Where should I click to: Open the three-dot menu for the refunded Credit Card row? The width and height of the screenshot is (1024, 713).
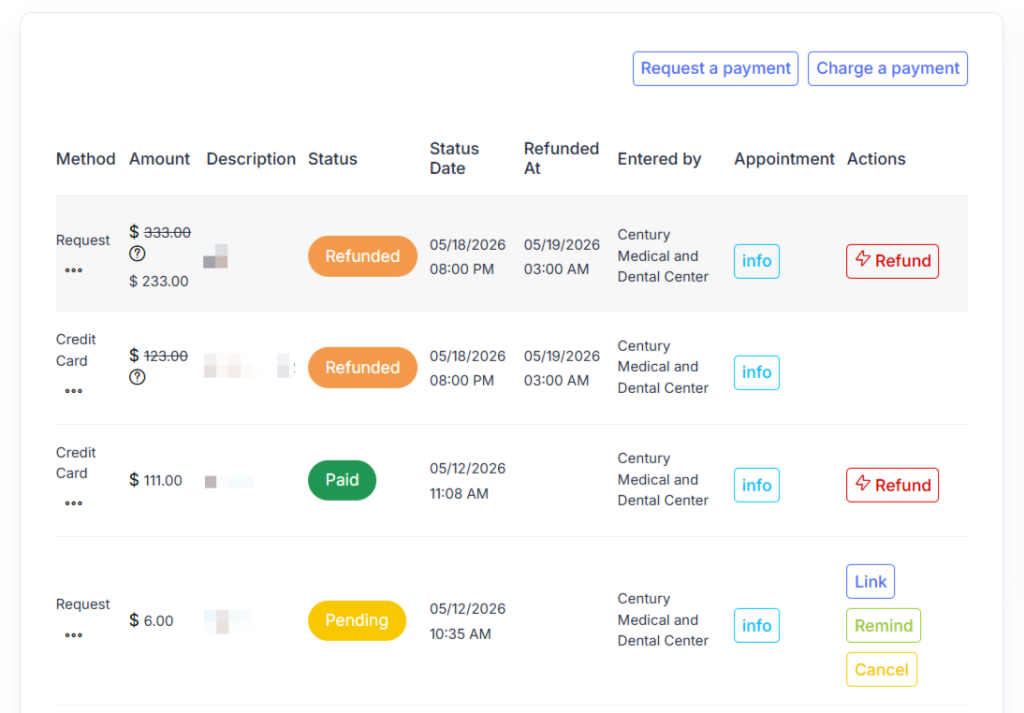coord(73,391)
